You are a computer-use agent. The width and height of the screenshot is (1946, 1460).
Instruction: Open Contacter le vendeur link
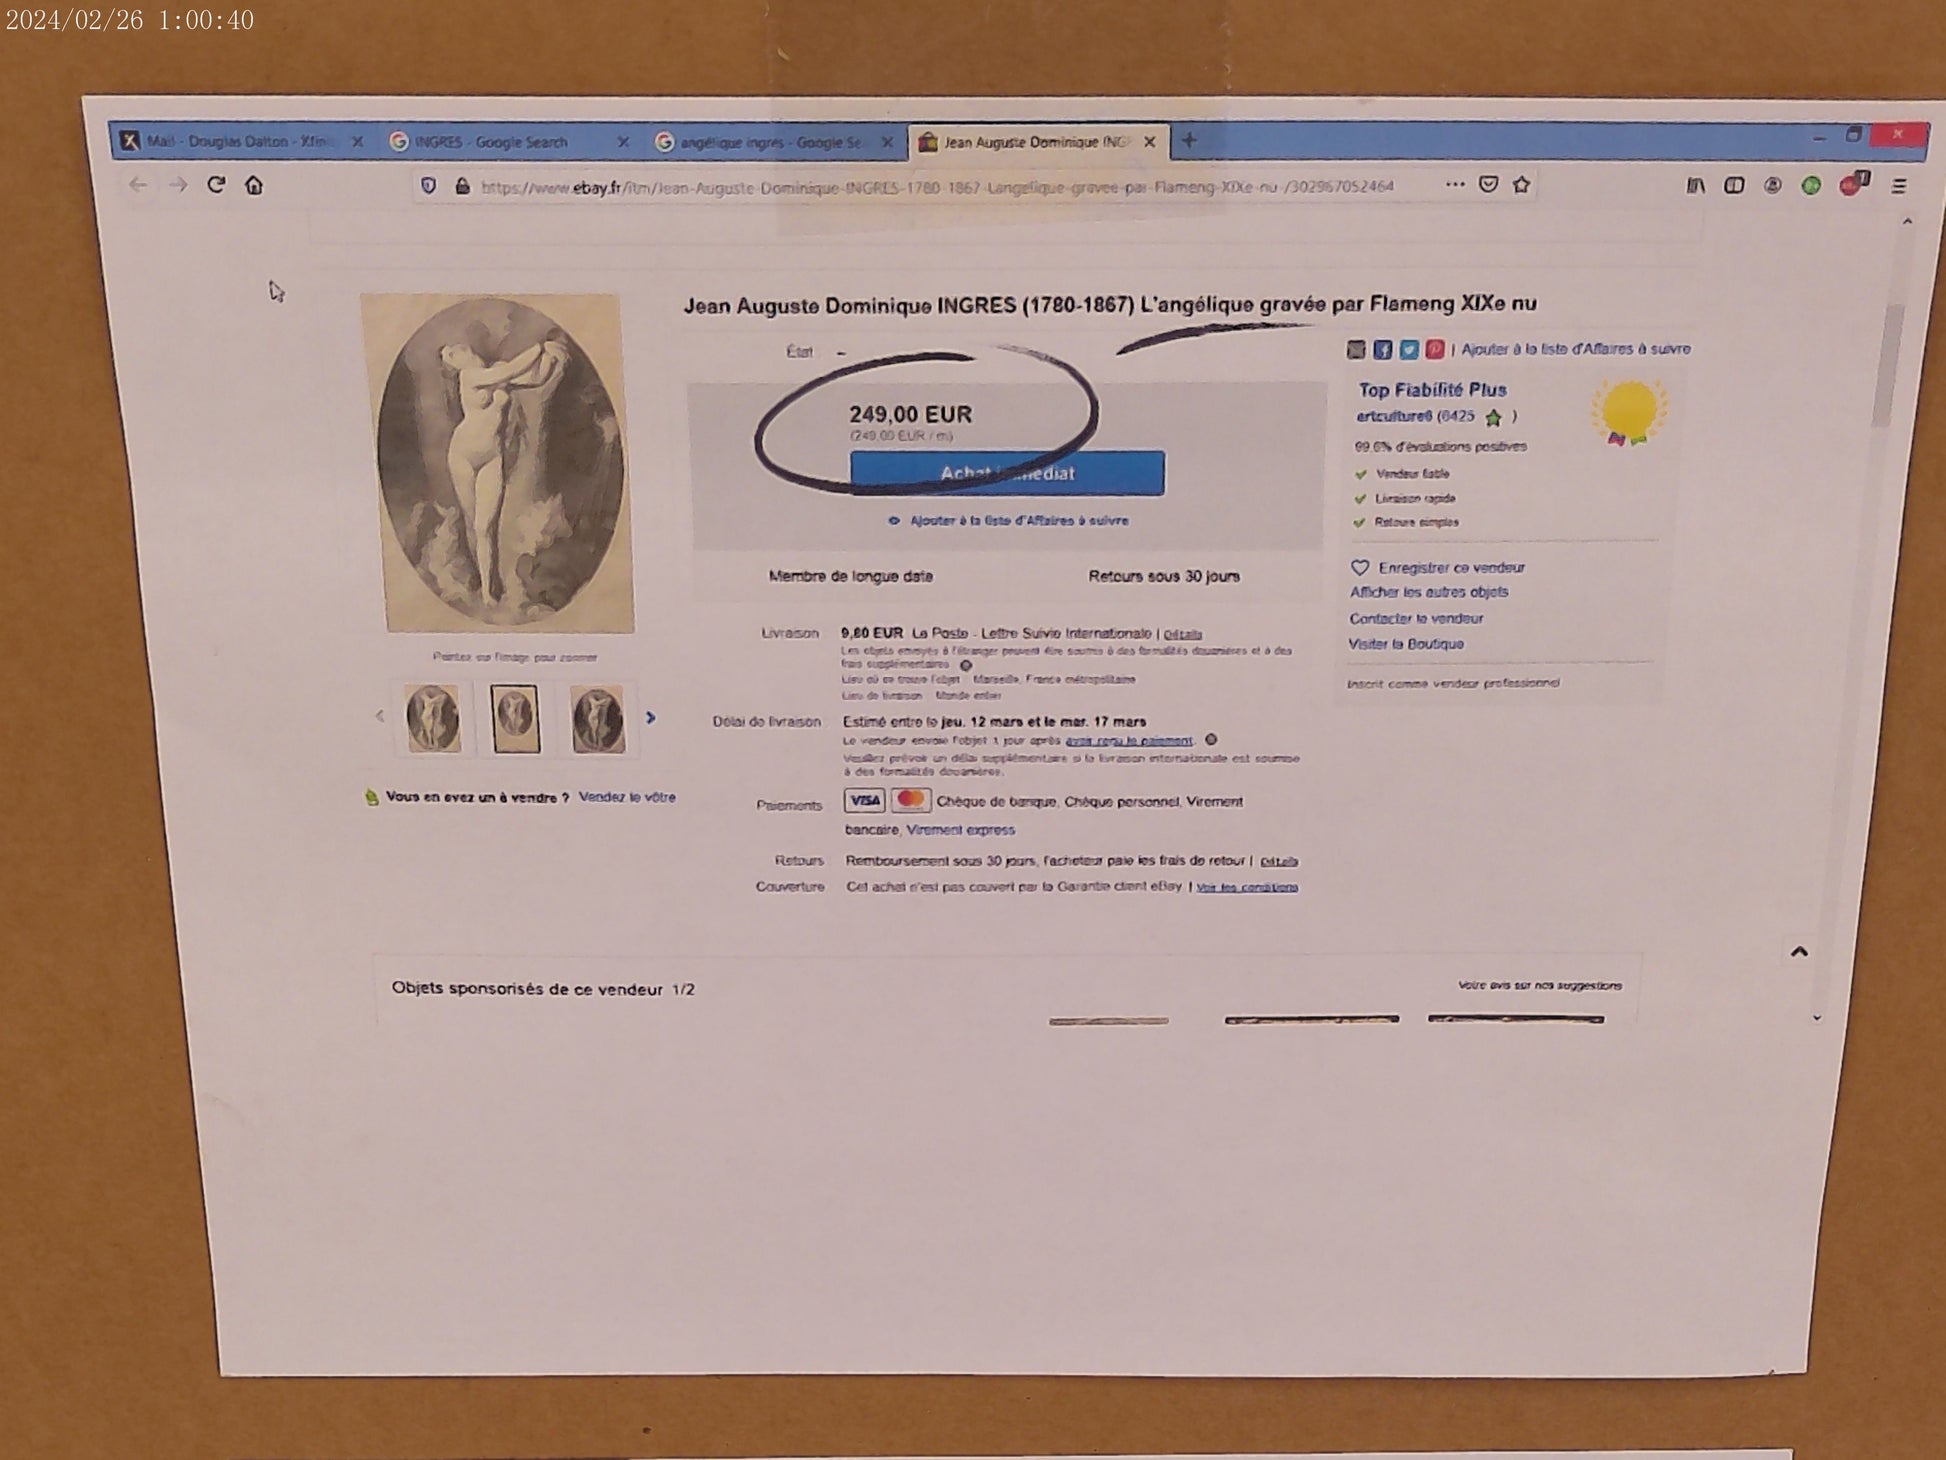pos(1415,618)
